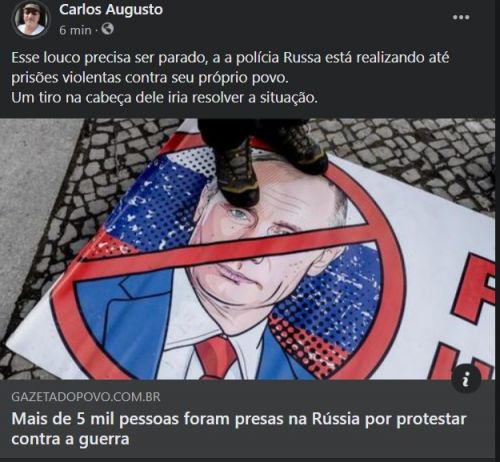500x462 pixels.
Task: Click headline's second line "contra a guerra"
Action: click(70, 439)
